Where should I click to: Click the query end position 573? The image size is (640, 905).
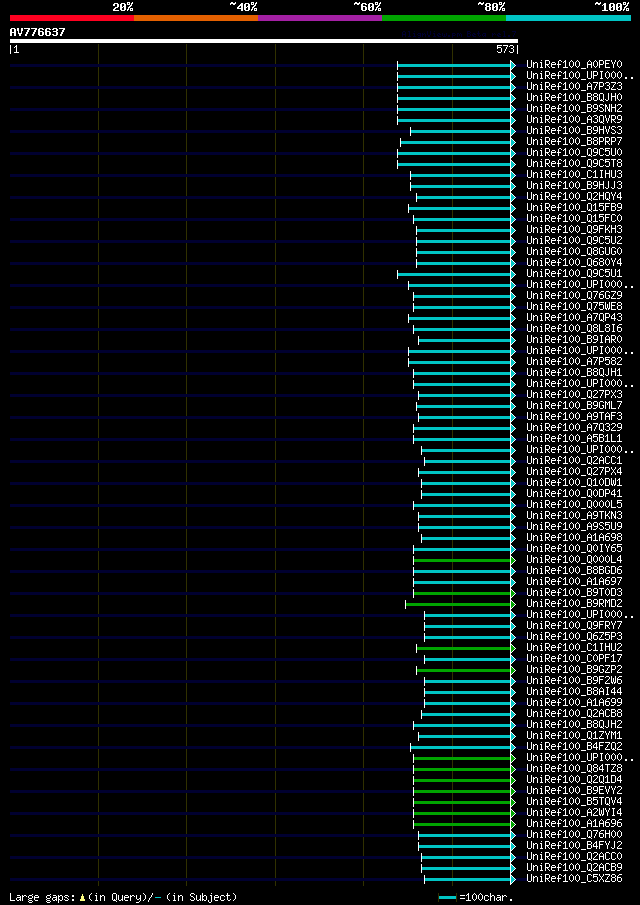point(505,50)
